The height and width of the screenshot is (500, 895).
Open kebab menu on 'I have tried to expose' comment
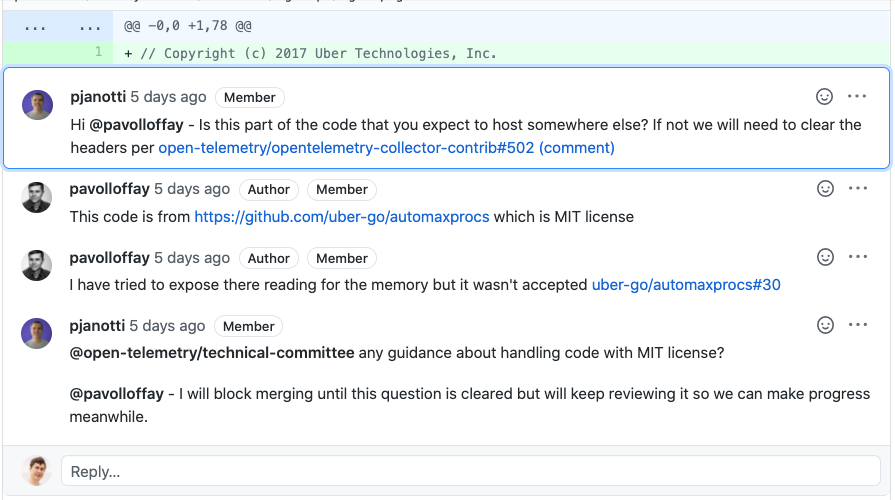coord(858,257)
